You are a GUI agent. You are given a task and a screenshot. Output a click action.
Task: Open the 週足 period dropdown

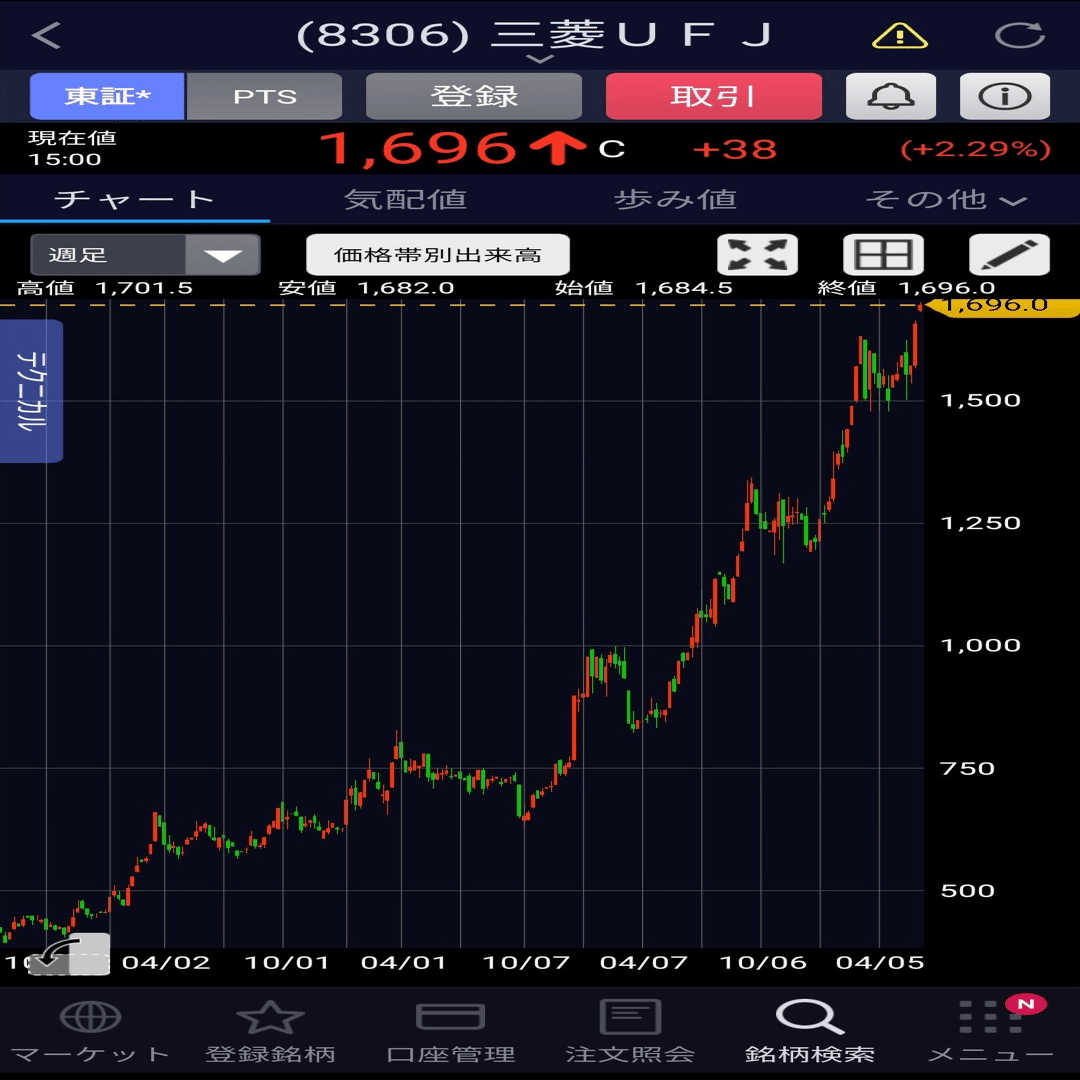tap(145, 255)
